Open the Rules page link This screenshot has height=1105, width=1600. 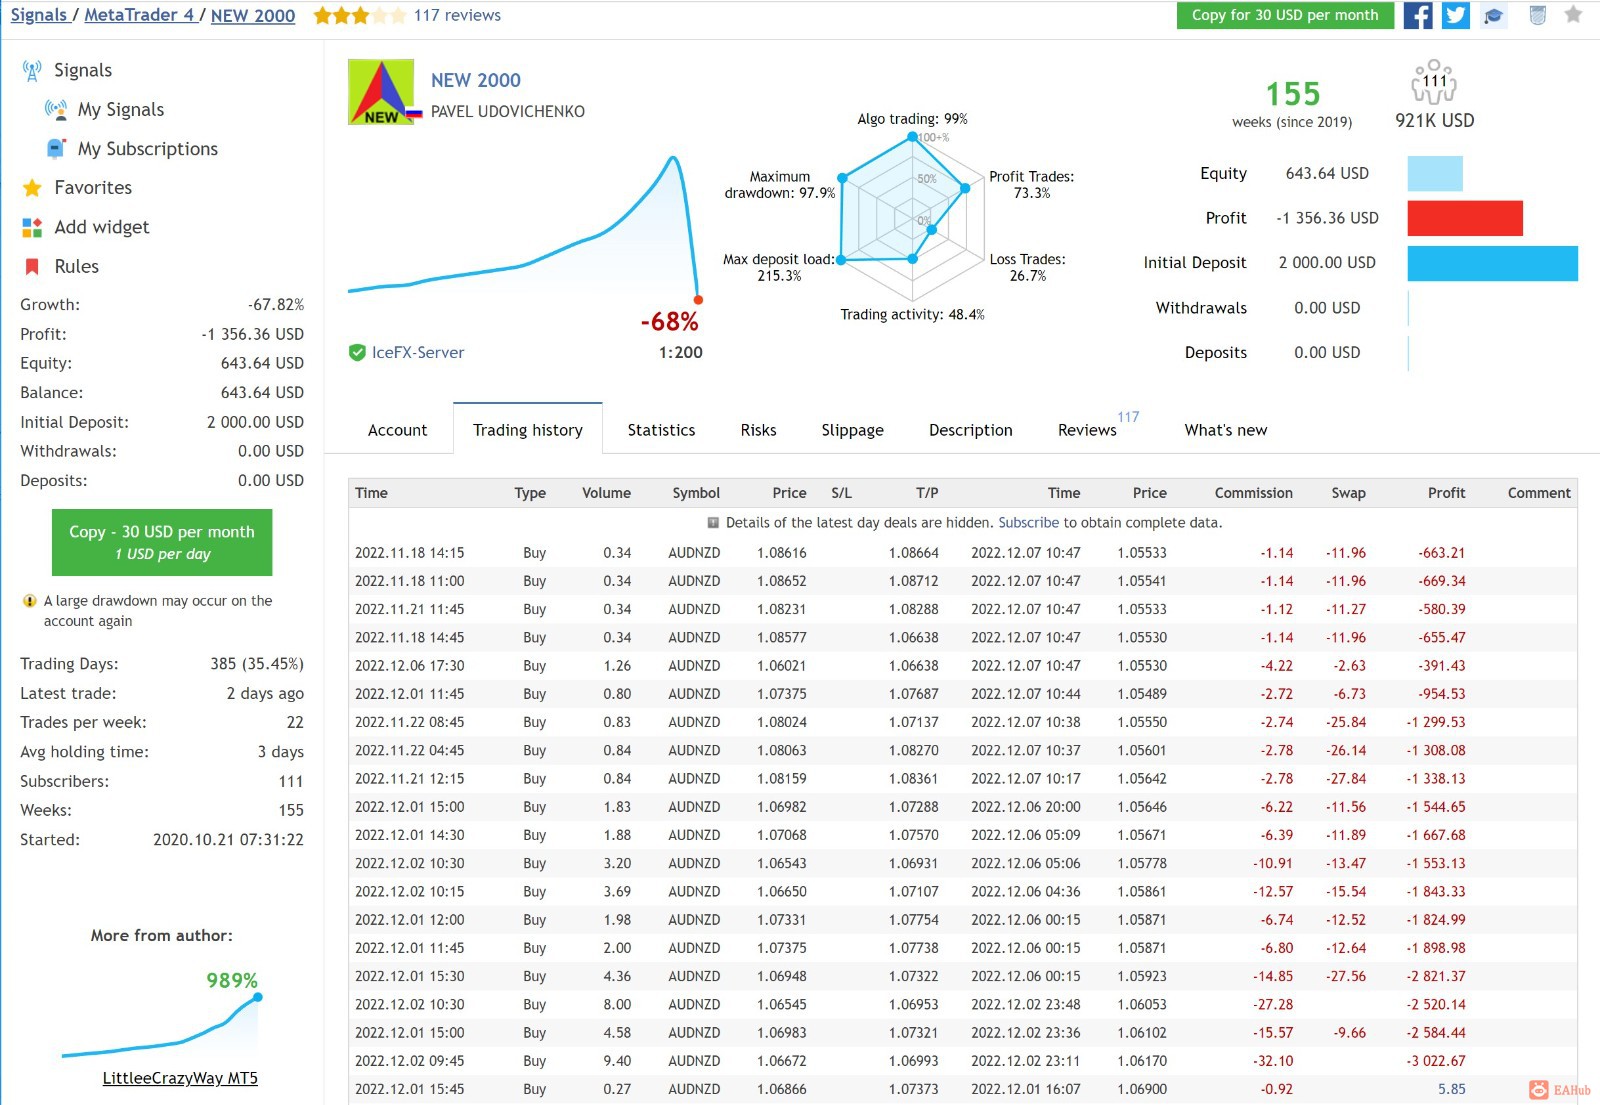(77, 266)
